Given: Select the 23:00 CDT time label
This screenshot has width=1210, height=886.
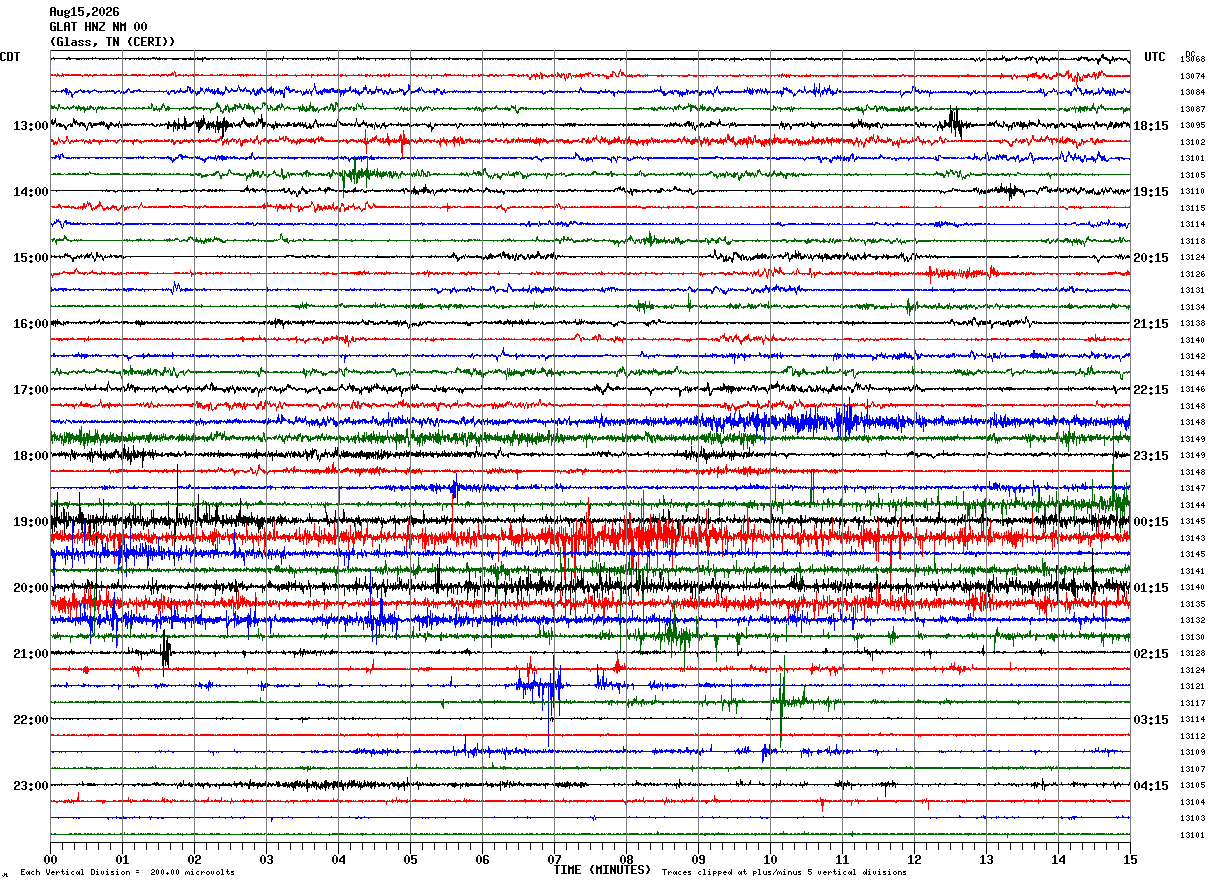Looking at the screenshot, I should pyautogui.click(x=31, y=786).
